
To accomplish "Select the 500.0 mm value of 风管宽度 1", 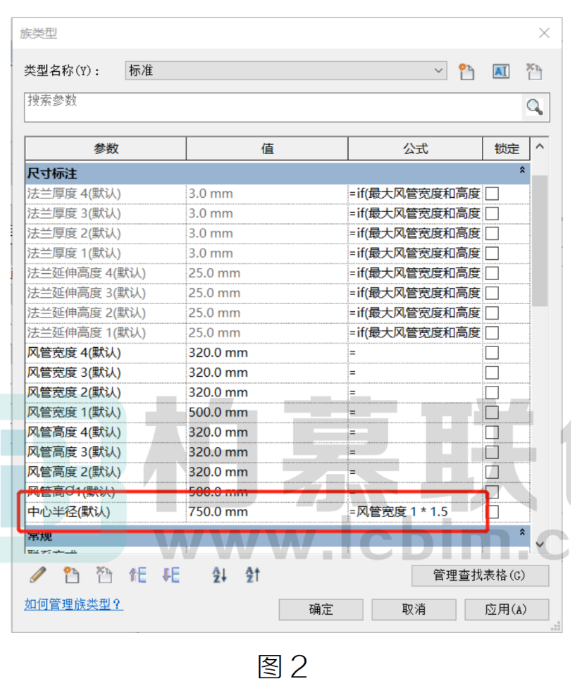I will (x=218, y=412).
